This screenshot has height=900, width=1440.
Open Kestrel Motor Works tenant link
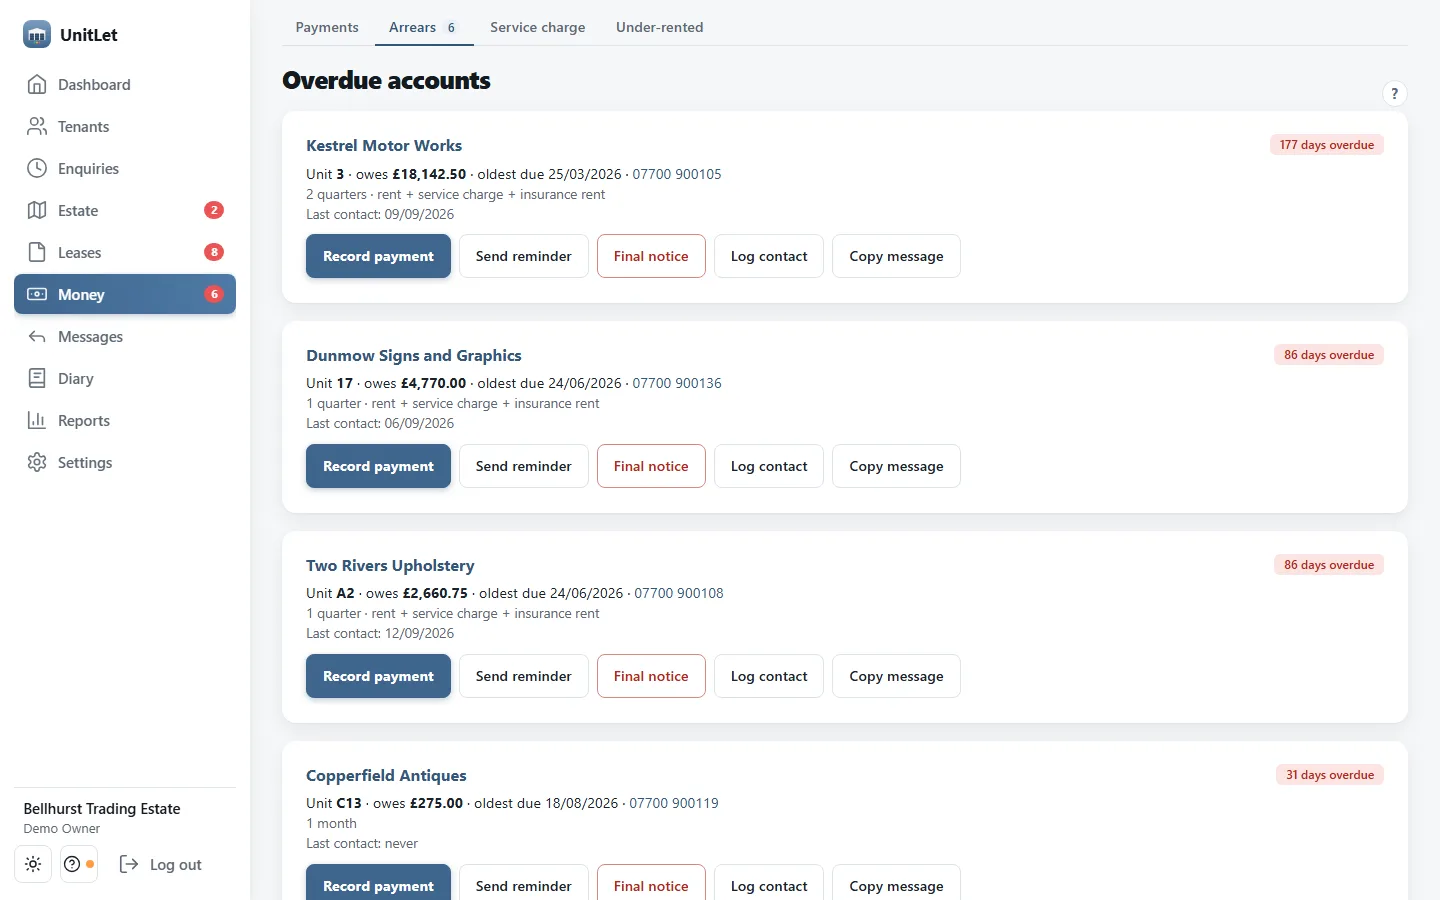click(384, 146)
